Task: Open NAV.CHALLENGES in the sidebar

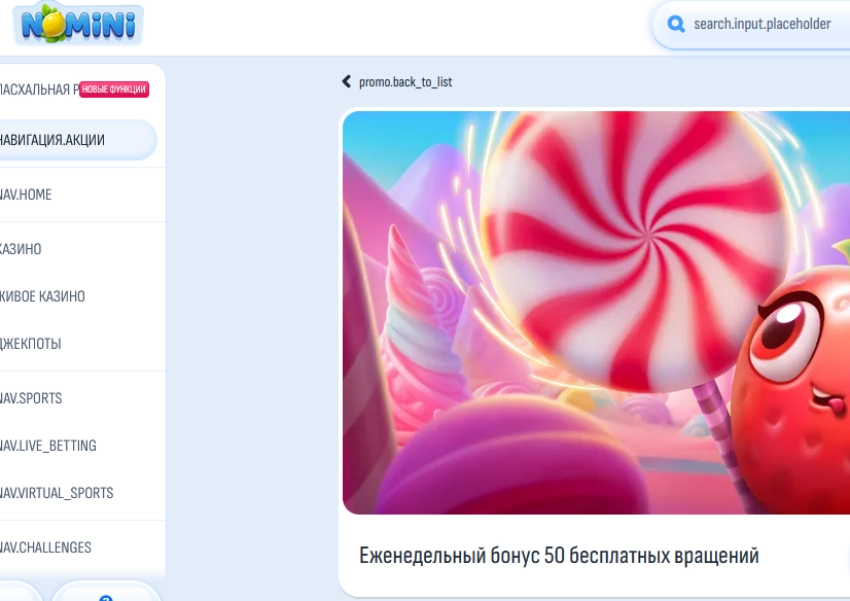Action: (x=46, y=547)
